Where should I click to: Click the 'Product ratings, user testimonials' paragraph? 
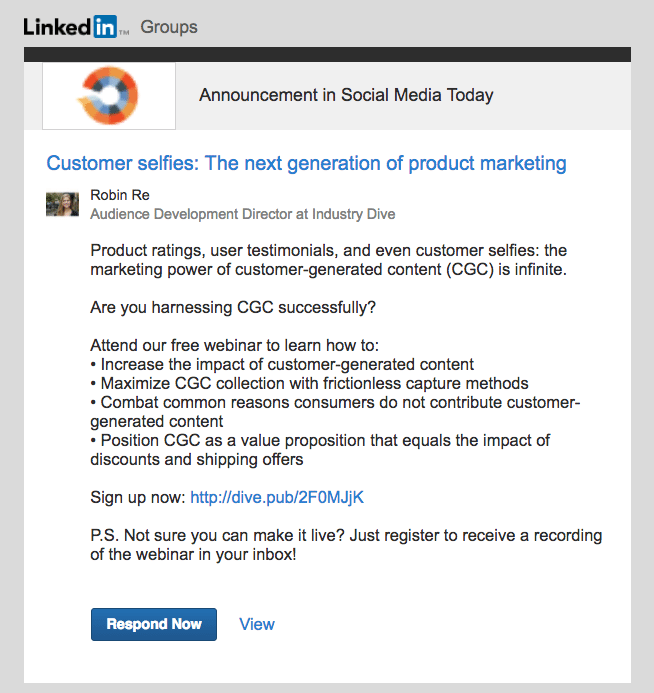(328, 259)
